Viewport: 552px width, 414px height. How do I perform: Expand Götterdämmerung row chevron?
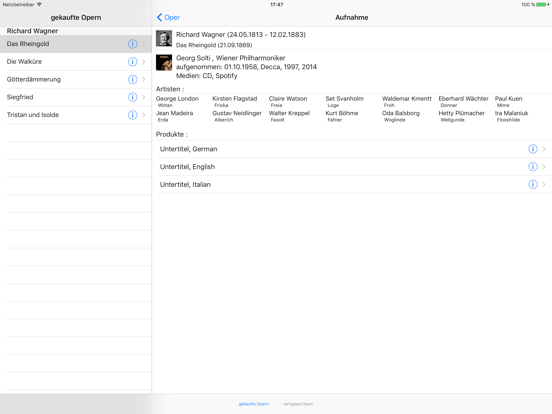pos(144,80)
